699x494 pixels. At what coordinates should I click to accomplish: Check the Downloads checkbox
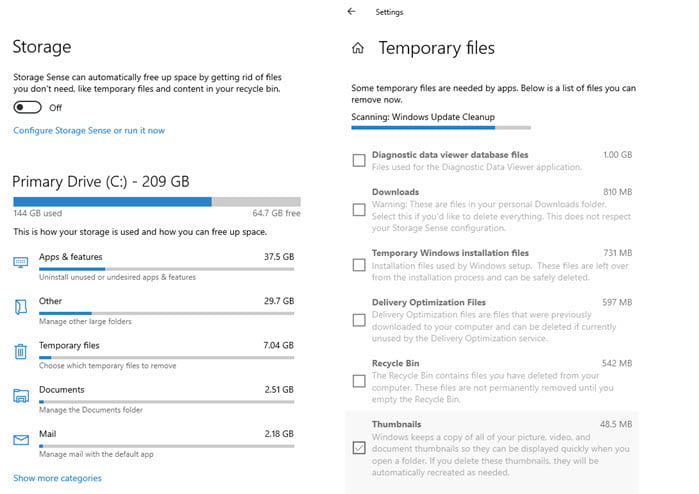coord(359,210)
